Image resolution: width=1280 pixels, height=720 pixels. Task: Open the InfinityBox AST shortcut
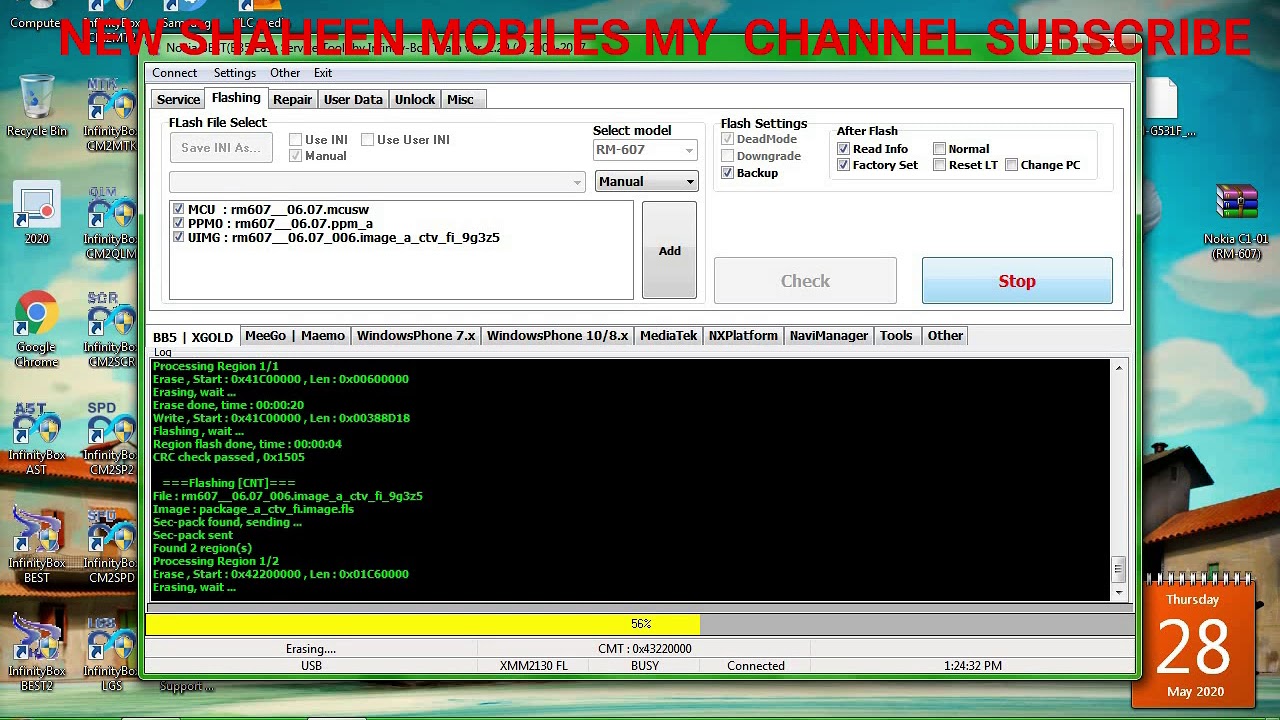coord(36,439)
